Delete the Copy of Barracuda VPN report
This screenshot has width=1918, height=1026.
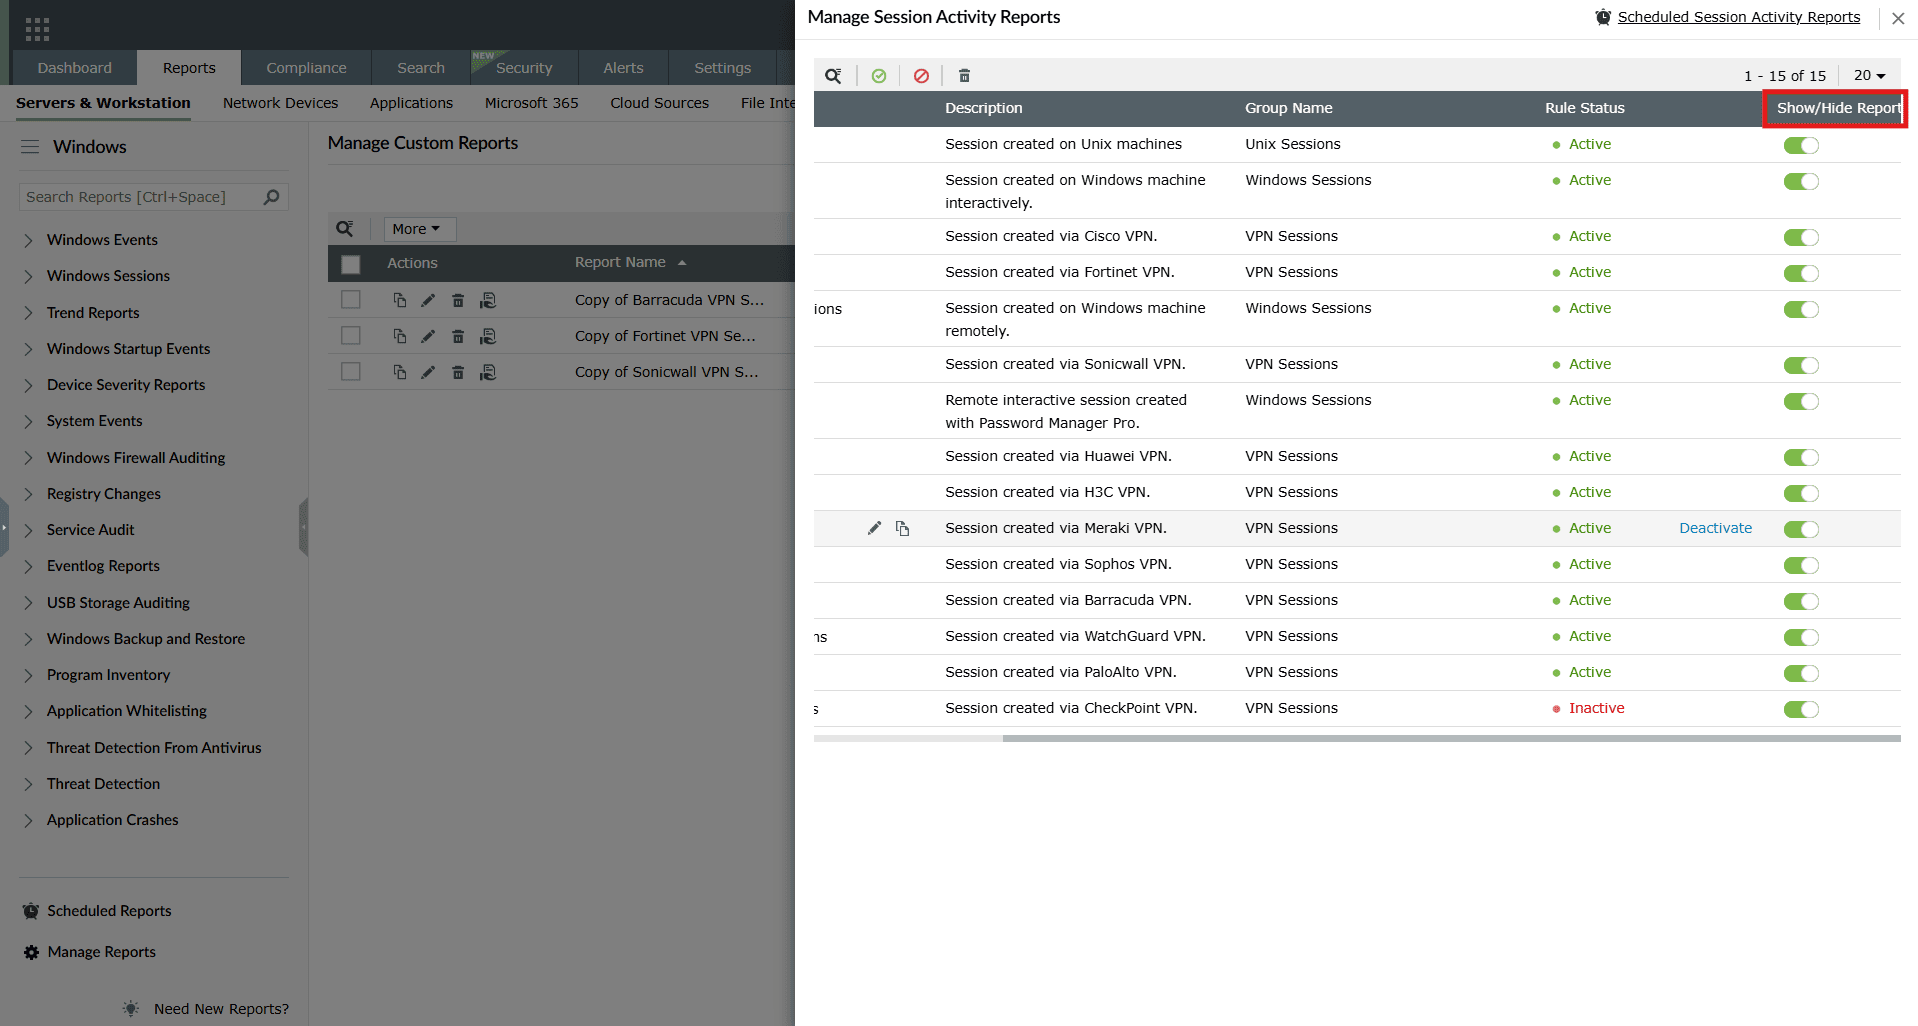point(458,300)
